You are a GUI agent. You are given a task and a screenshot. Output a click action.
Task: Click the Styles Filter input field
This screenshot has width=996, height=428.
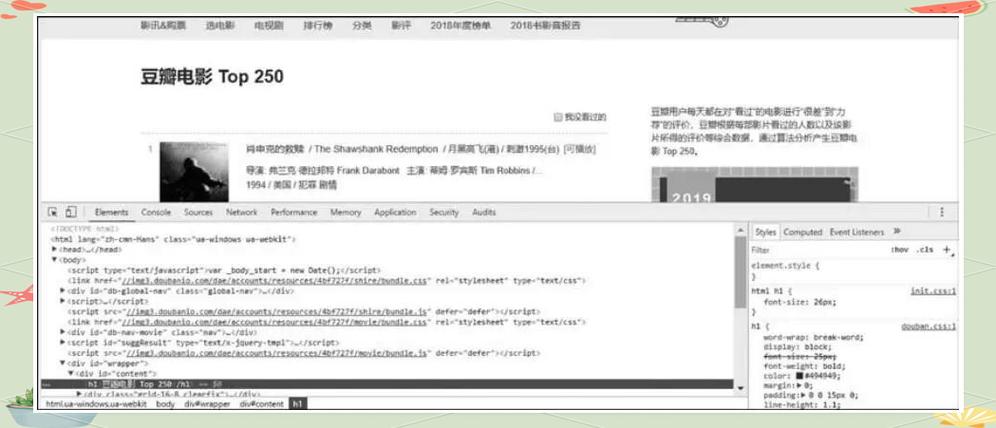coord(816,250)
